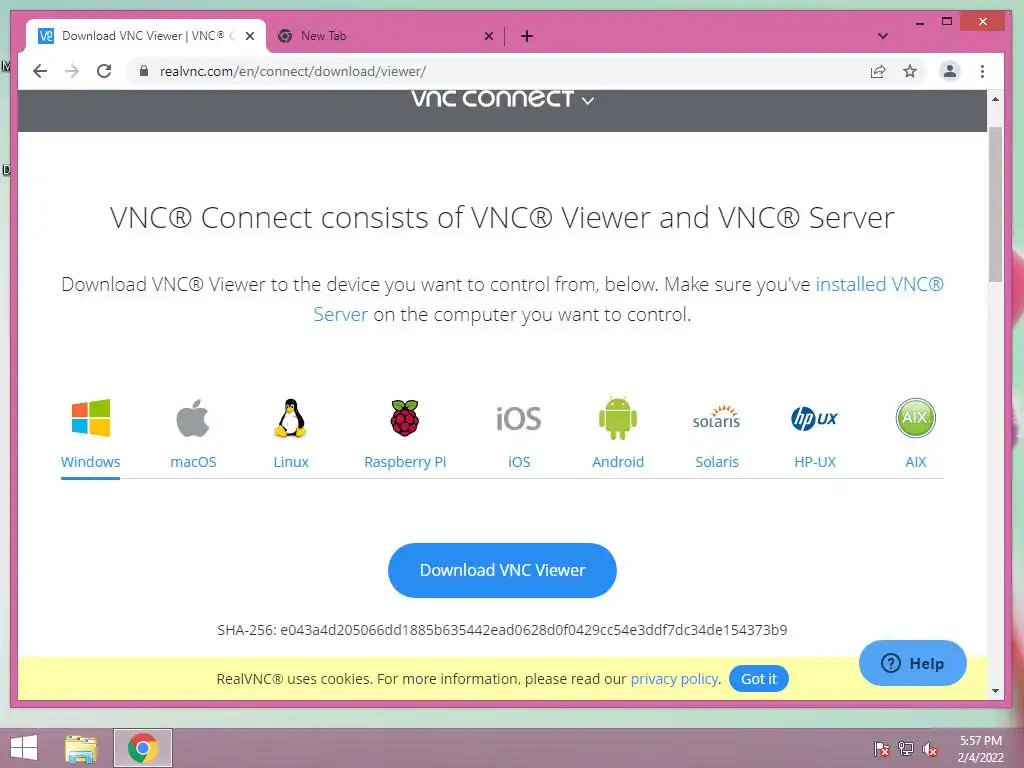Open File Explorer from taskbar

pos(81,748)
